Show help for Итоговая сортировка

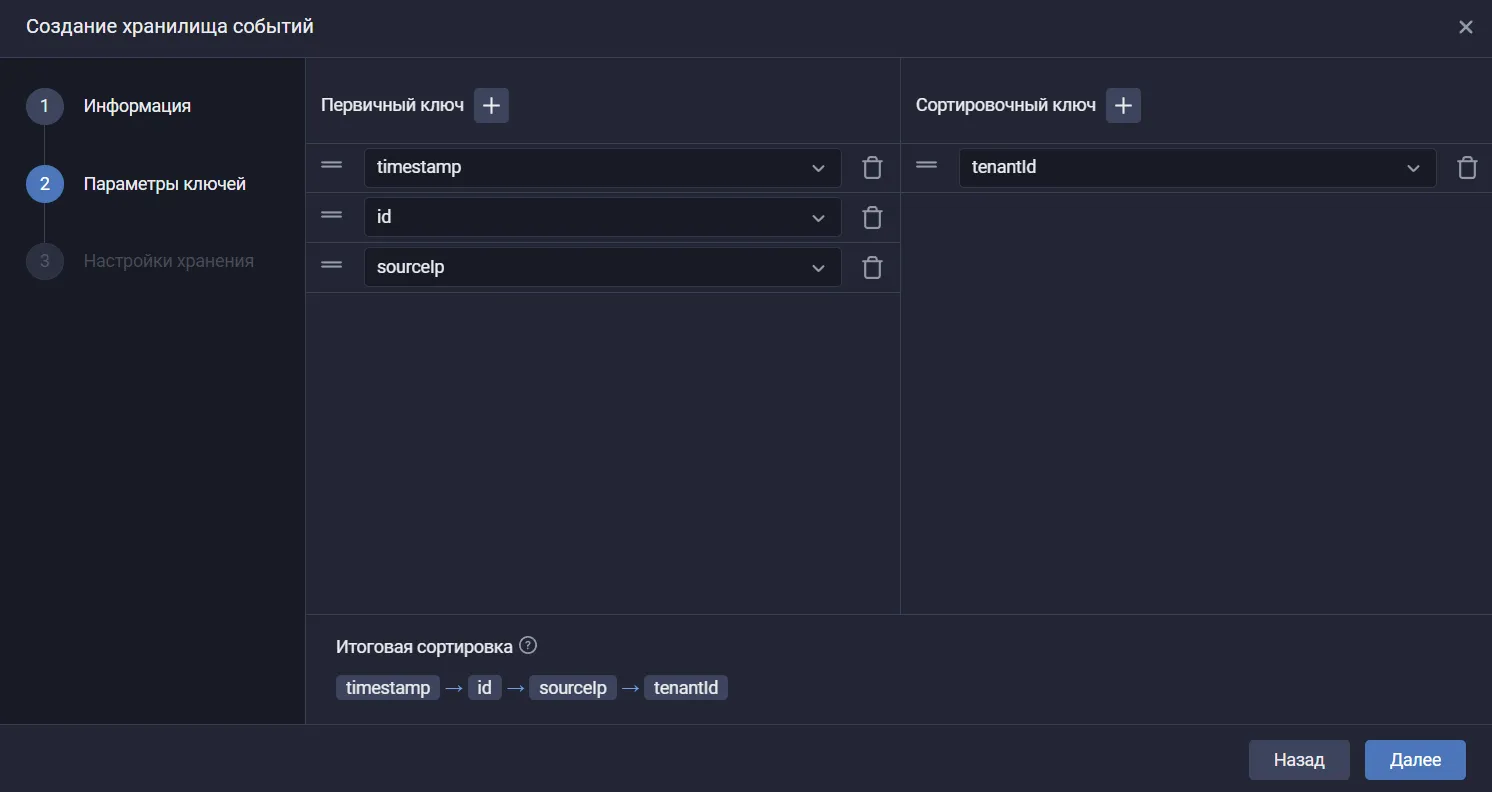point(529,646)
